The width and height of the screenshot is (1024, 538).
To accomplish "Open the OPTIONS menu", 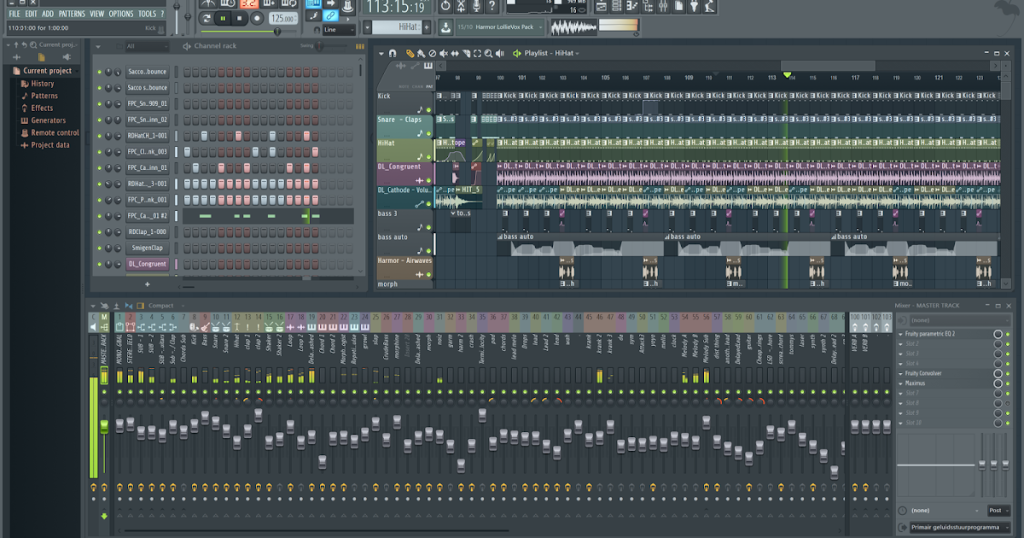I will [121, 14].
